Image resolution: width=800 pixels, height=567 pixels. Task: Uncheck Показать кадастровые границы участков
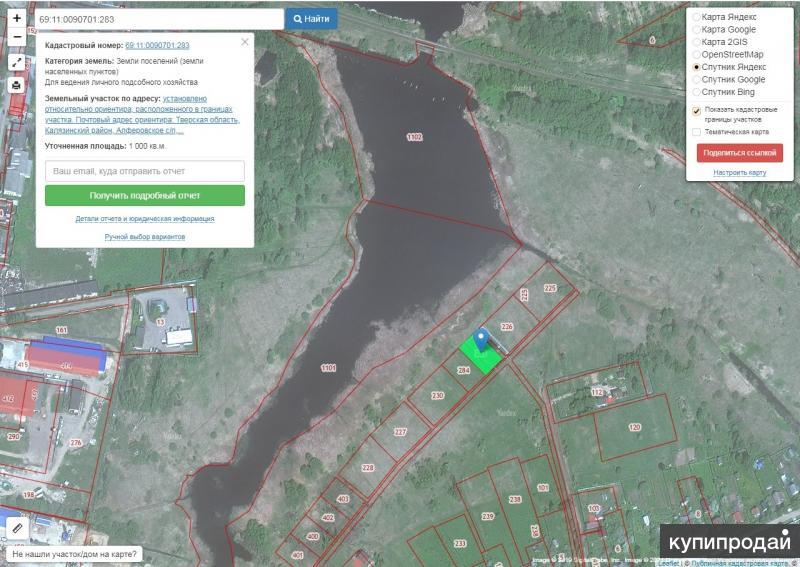pos(696,111)
